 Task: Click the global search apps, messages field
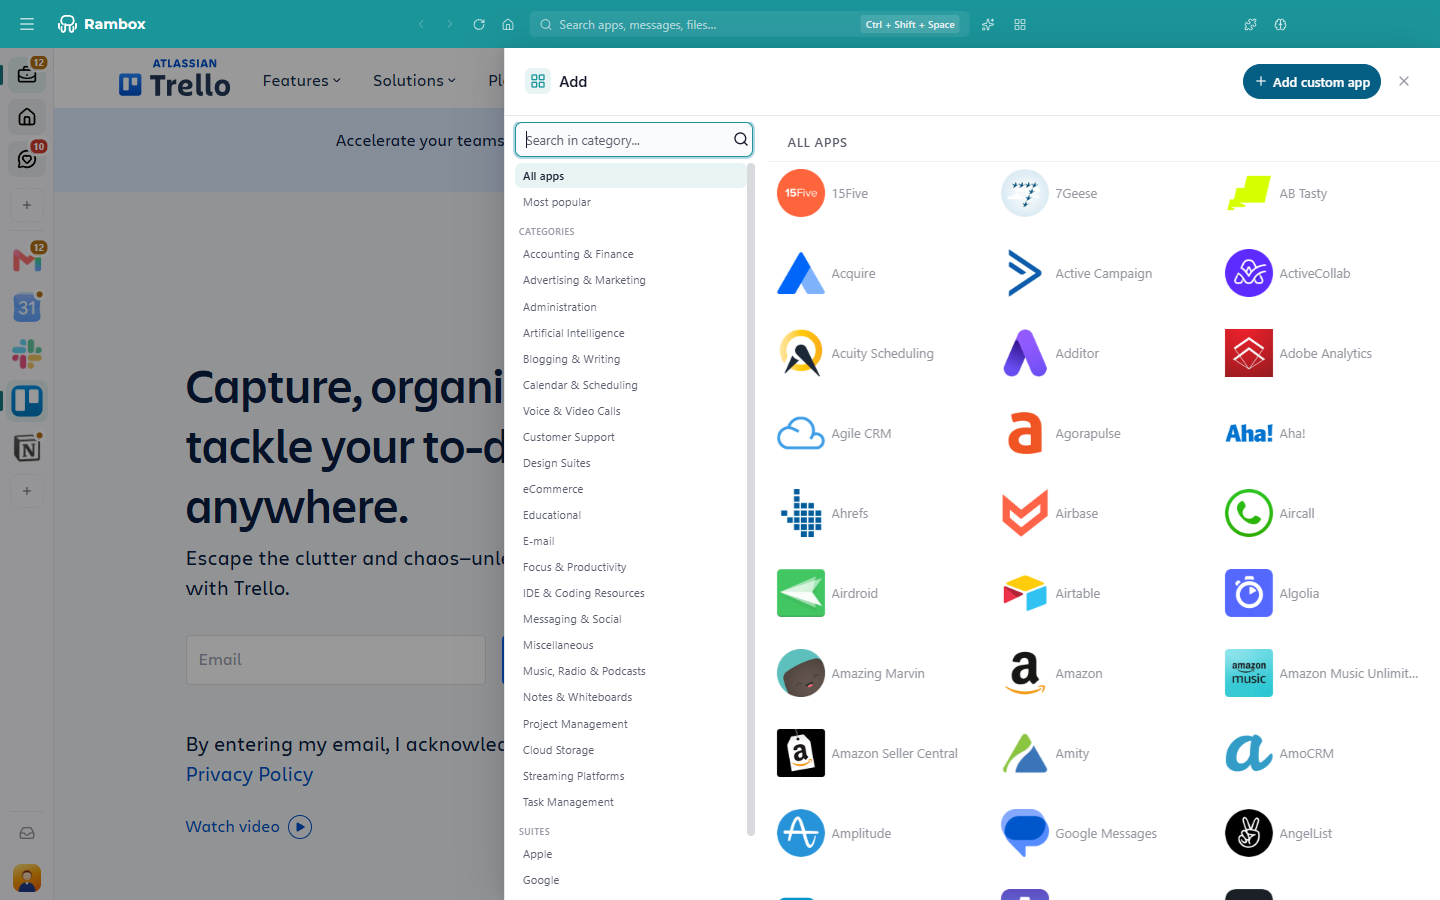[749, 24]
